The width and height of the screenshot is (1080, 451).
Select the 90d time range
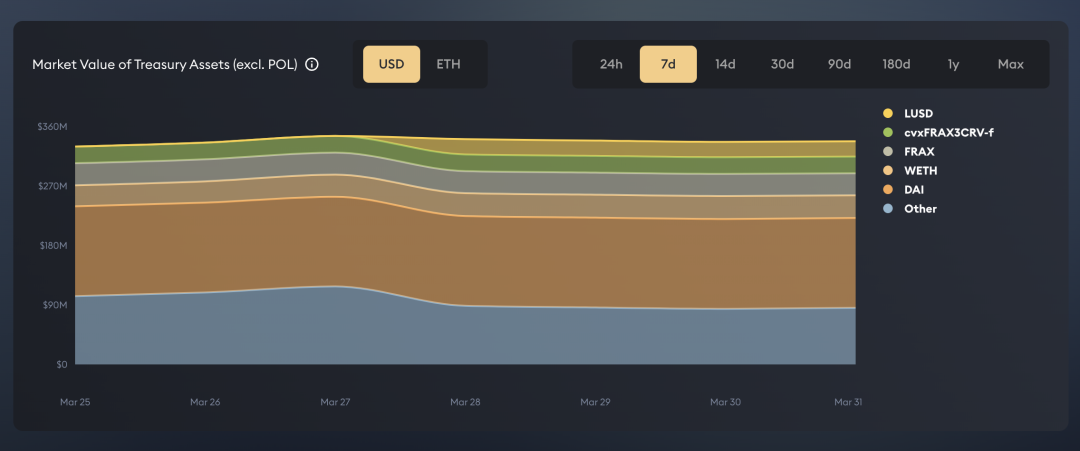(840, 64)
